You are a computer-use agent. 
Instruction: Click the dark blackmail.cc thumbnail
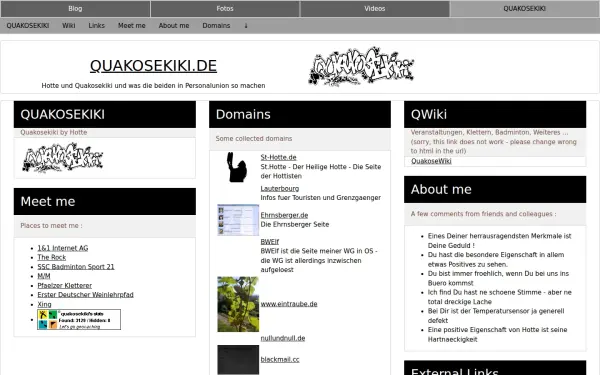click(x=238, y=360)
